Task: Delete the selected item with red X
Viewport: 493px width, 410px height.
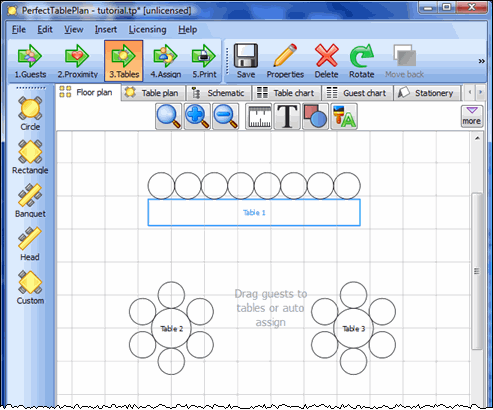Action: 326,62
